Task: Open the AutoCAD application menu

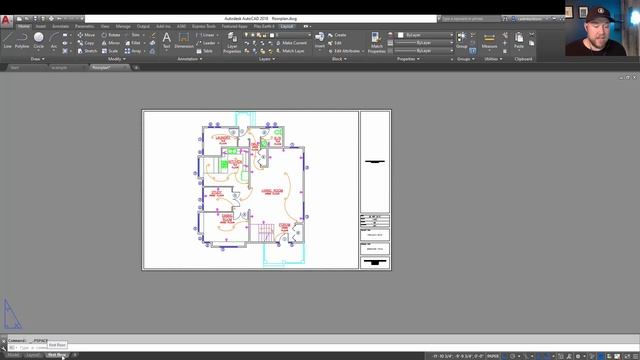Action: 6,20
